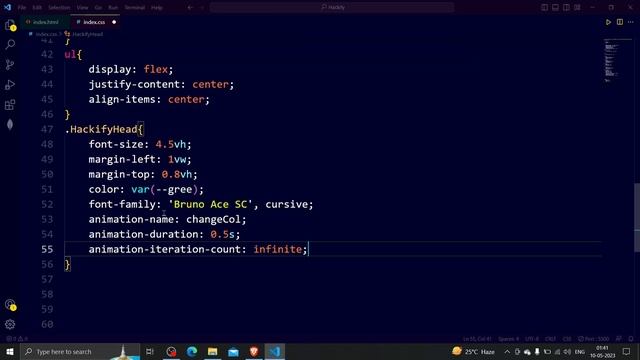This screenshot has width=640, height=360.
Task: Click the Hackify command center search box
Action: pyautogui.click(x=332, y=7)
